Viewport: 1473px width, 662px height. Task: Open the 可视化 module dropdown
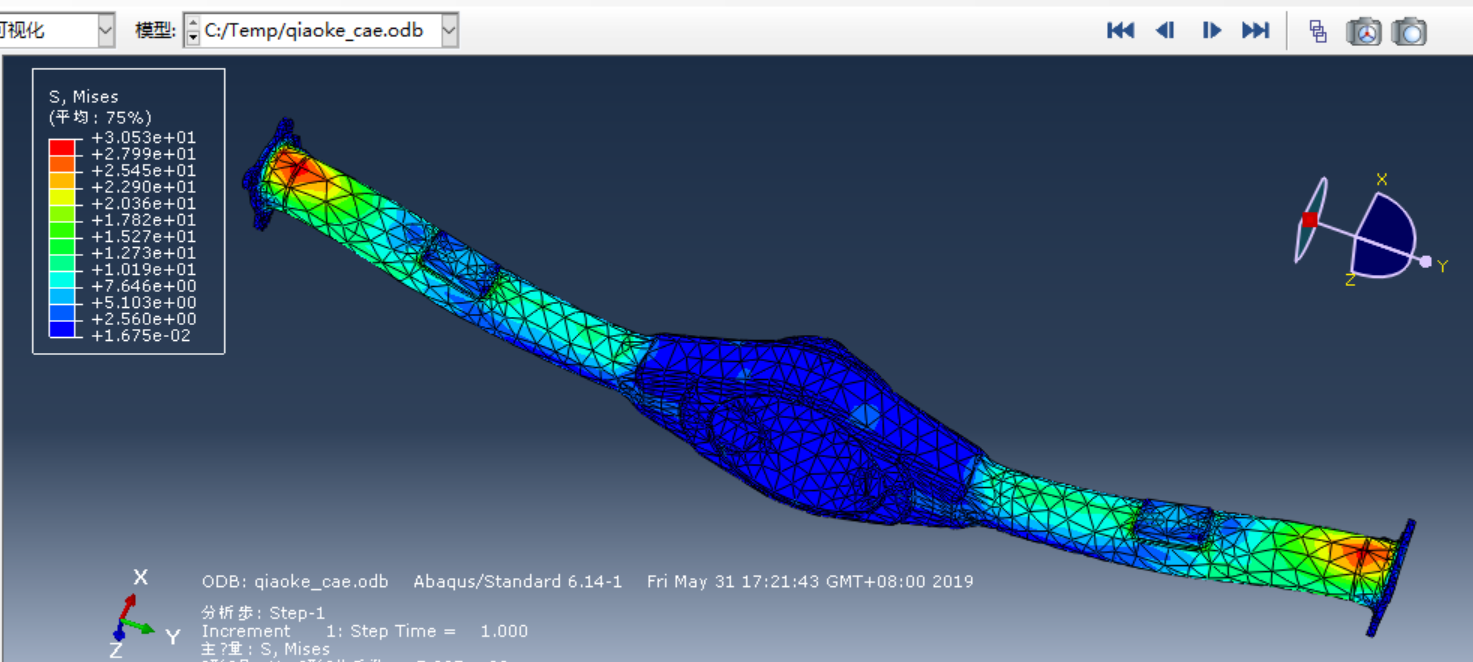point(106,31)
